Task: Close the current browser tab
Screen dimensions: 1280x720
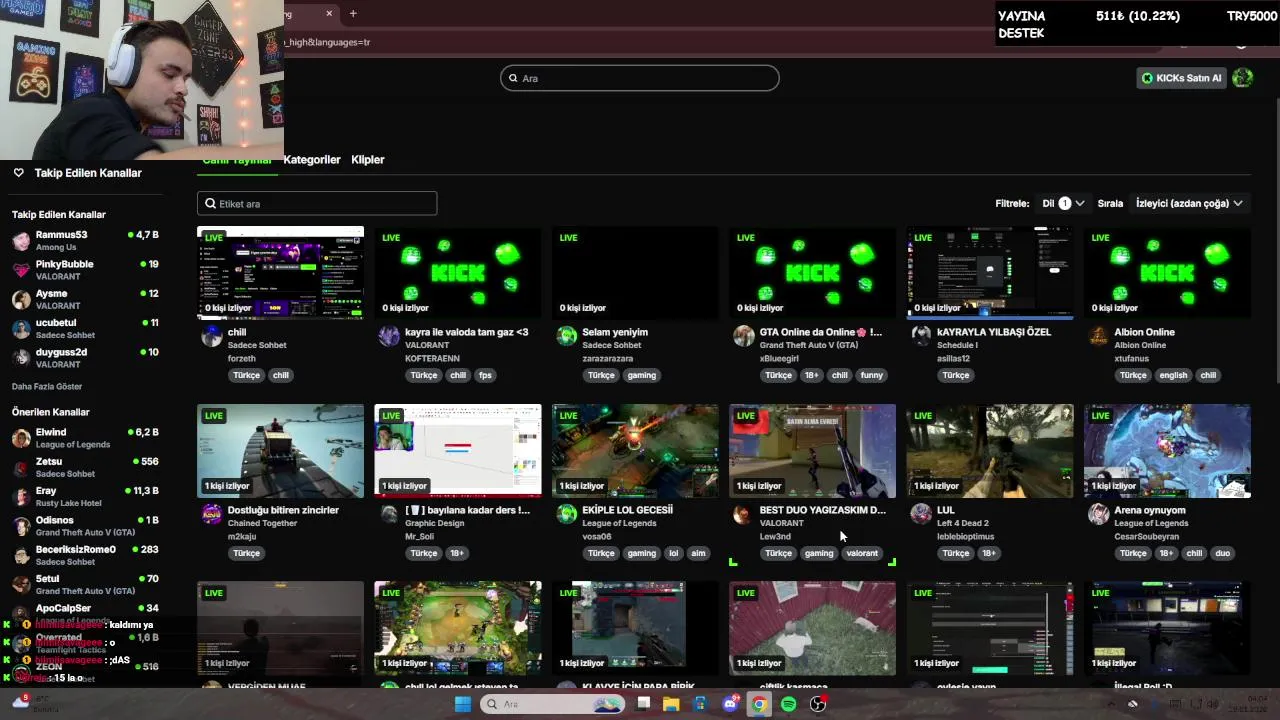Action: click(x=329, y=13)
